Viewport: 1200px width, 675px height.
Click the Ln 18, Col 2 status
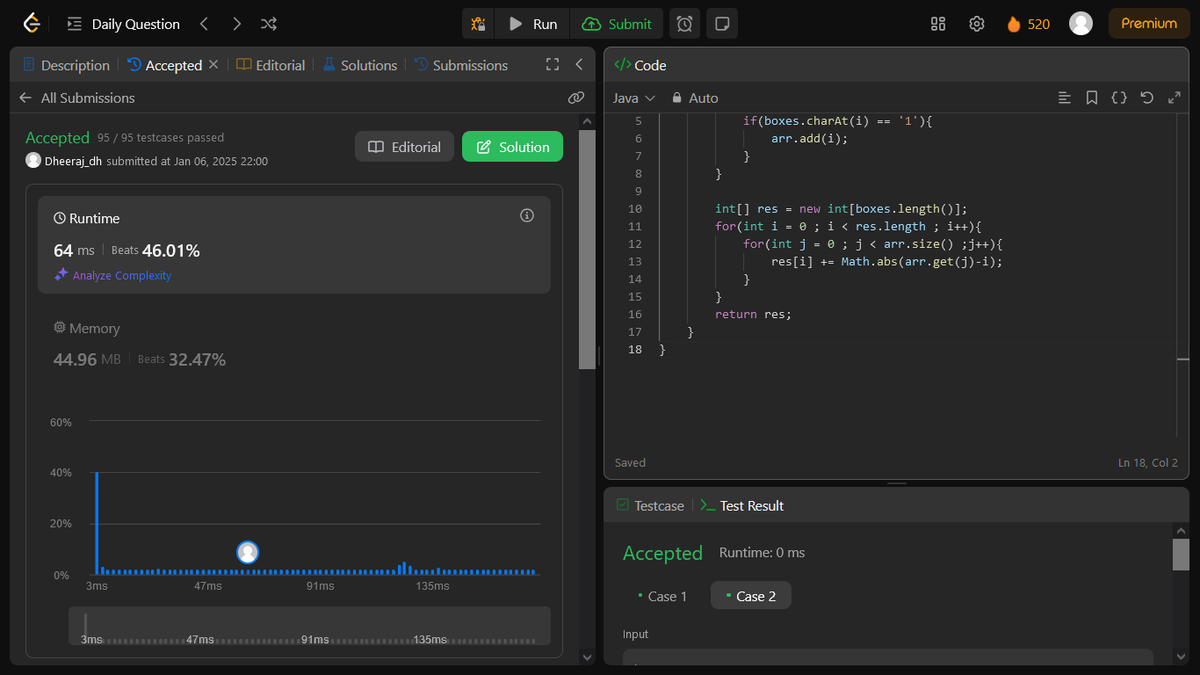click(1148, 463)
